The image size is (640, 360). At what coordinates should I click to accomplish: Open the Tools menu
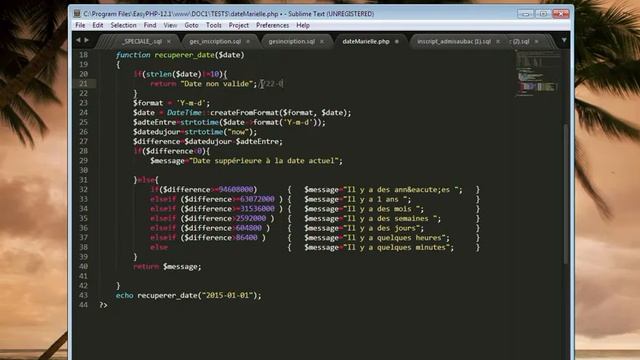click(213, 25)
